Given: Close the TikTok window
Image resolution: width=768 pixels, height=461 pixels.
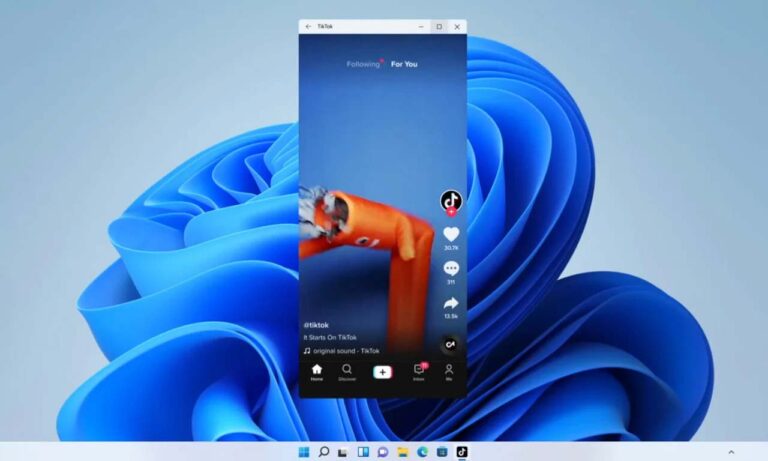Looking at the screenshot, I should click(x=457, y=26).
